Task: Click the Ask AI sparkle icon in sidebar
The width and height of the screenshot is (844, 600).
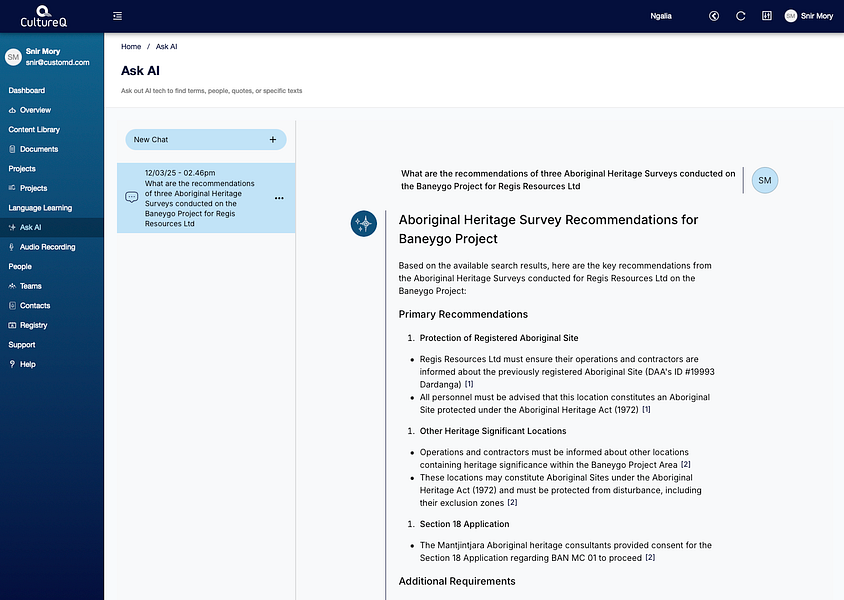Action: [12, 228]
